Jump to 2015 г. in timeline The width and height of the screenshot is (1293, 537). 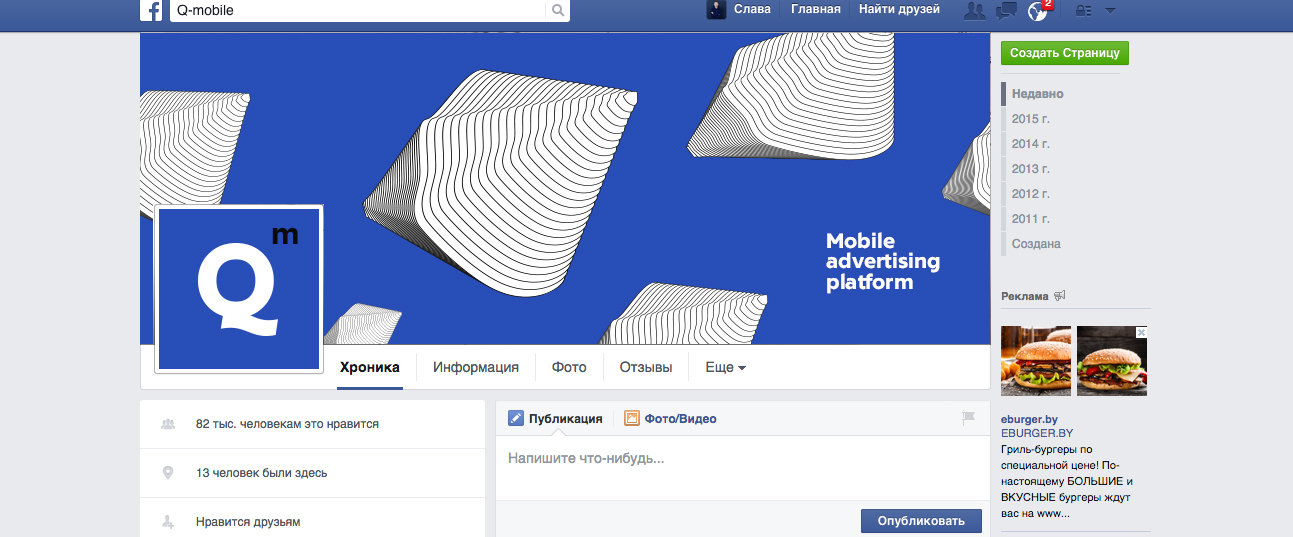1030,119
